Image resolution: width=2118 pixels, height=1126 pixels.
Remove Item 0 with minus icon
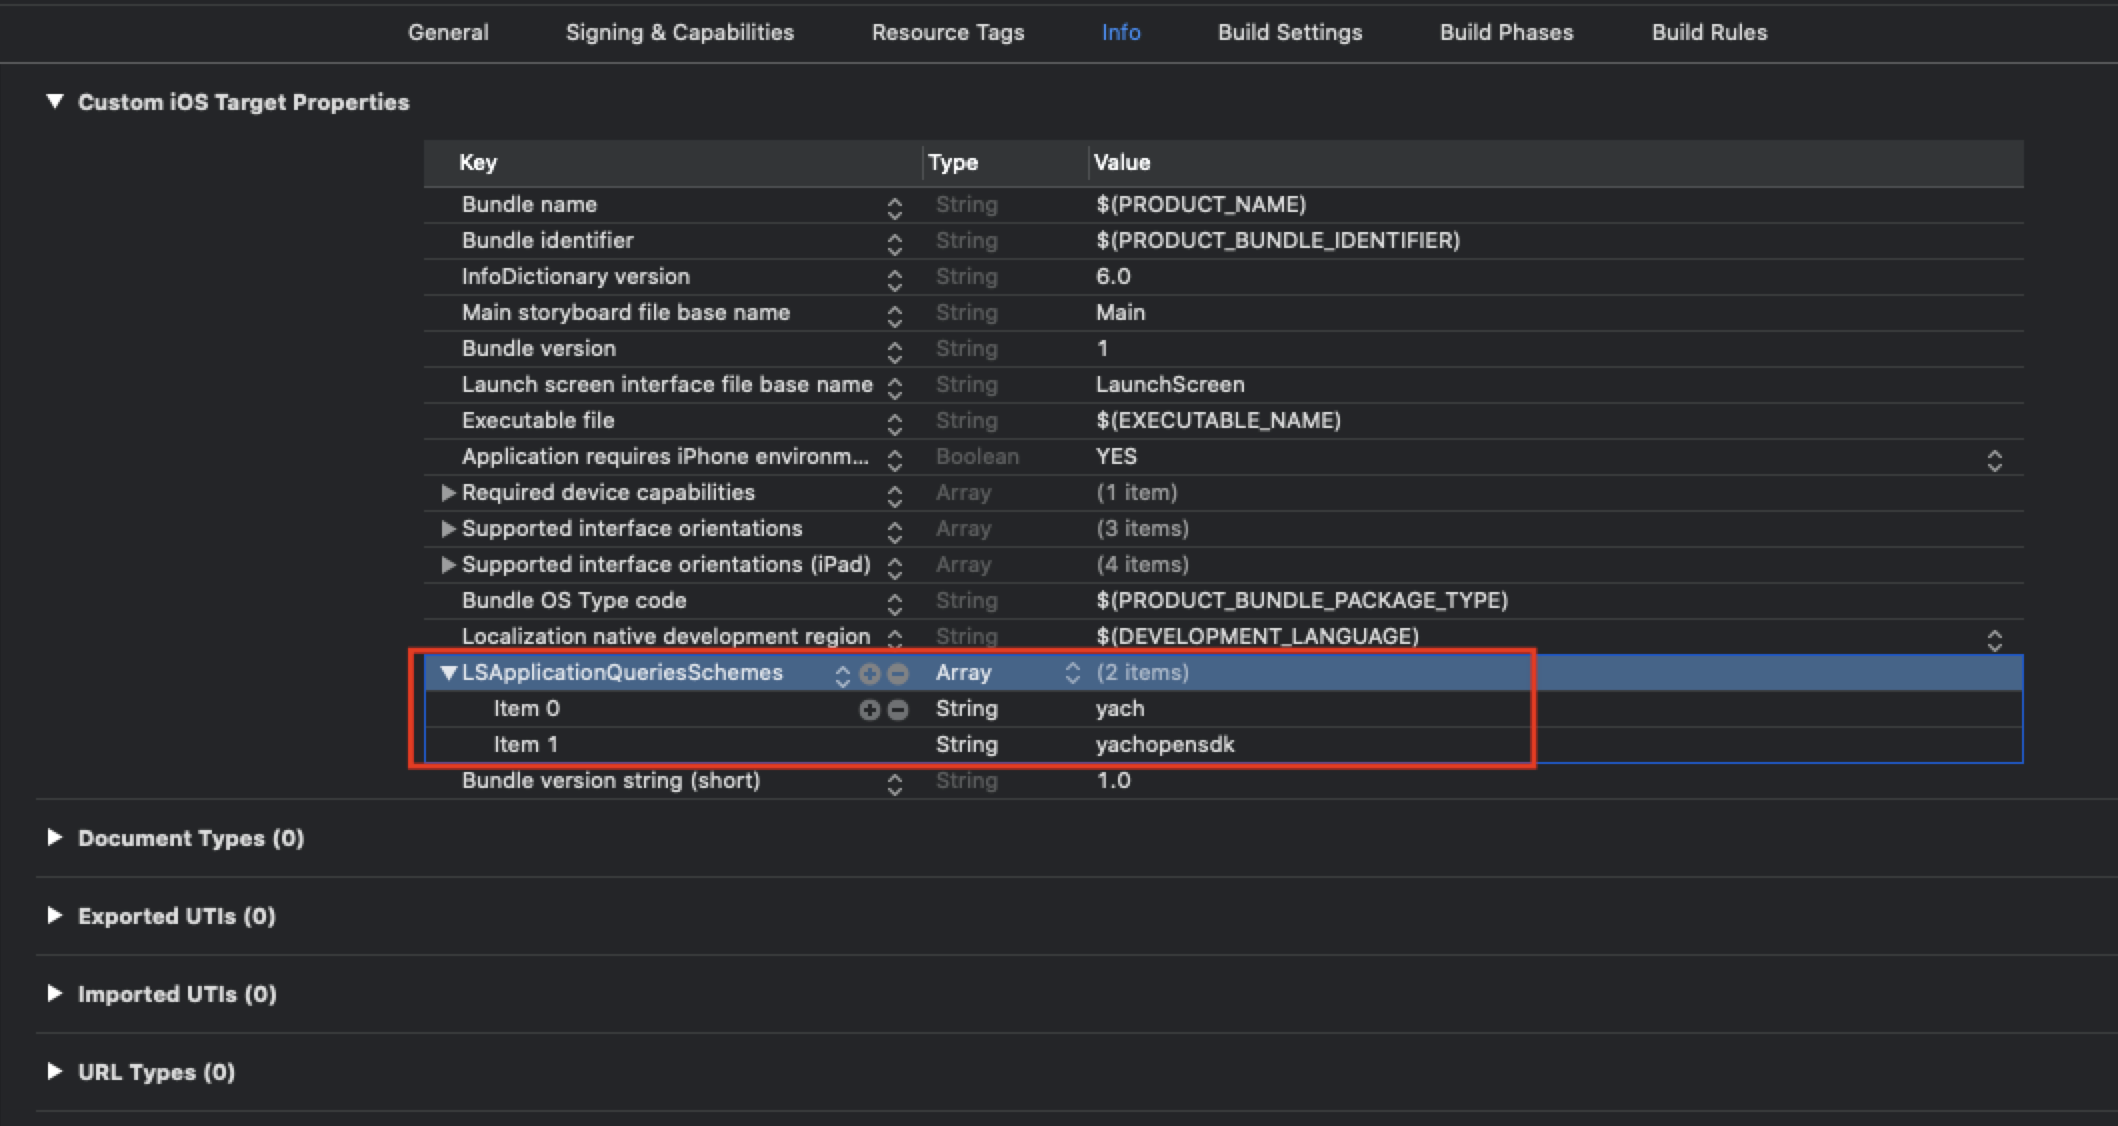(x=898, y=710)
